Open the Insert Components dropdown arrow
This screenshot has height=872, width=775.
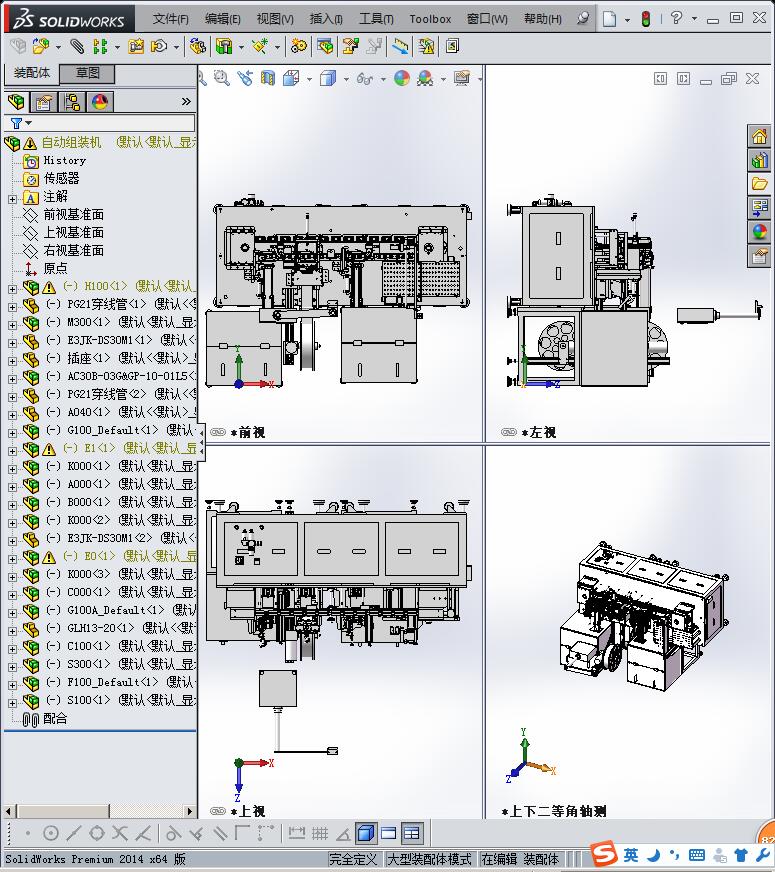(x=58, y=47)
